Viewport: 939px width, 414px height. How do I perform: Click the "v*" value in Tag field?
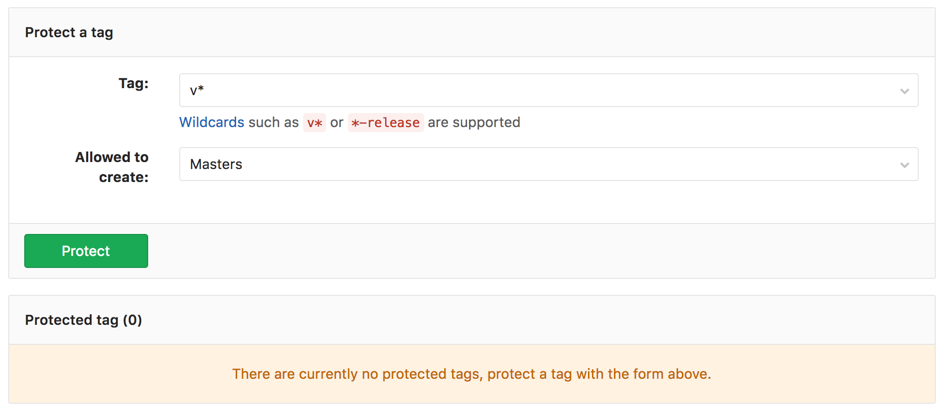pyautogui.click(x=197, y=90)
